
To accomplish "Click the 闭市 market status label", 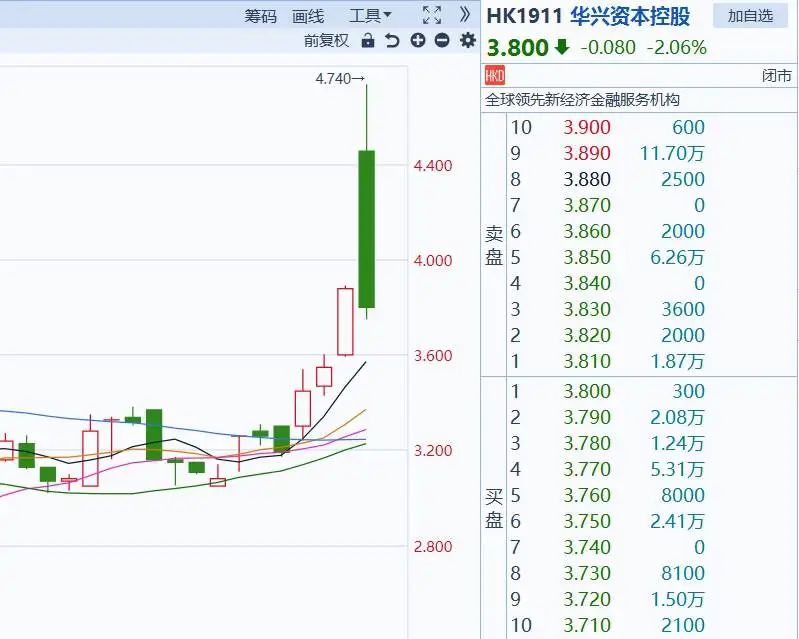I will (x=776, y=76).
